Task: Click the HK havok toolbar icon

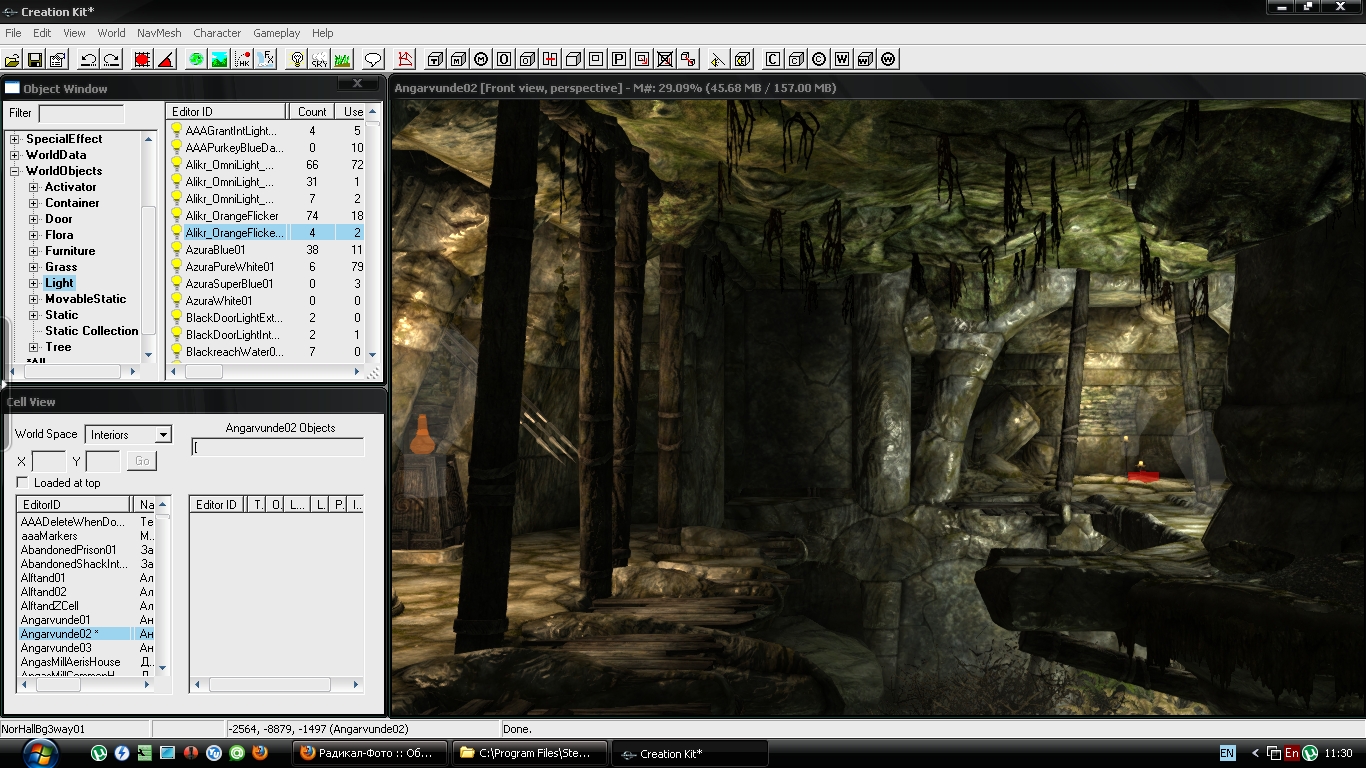Action: (242, 59)
